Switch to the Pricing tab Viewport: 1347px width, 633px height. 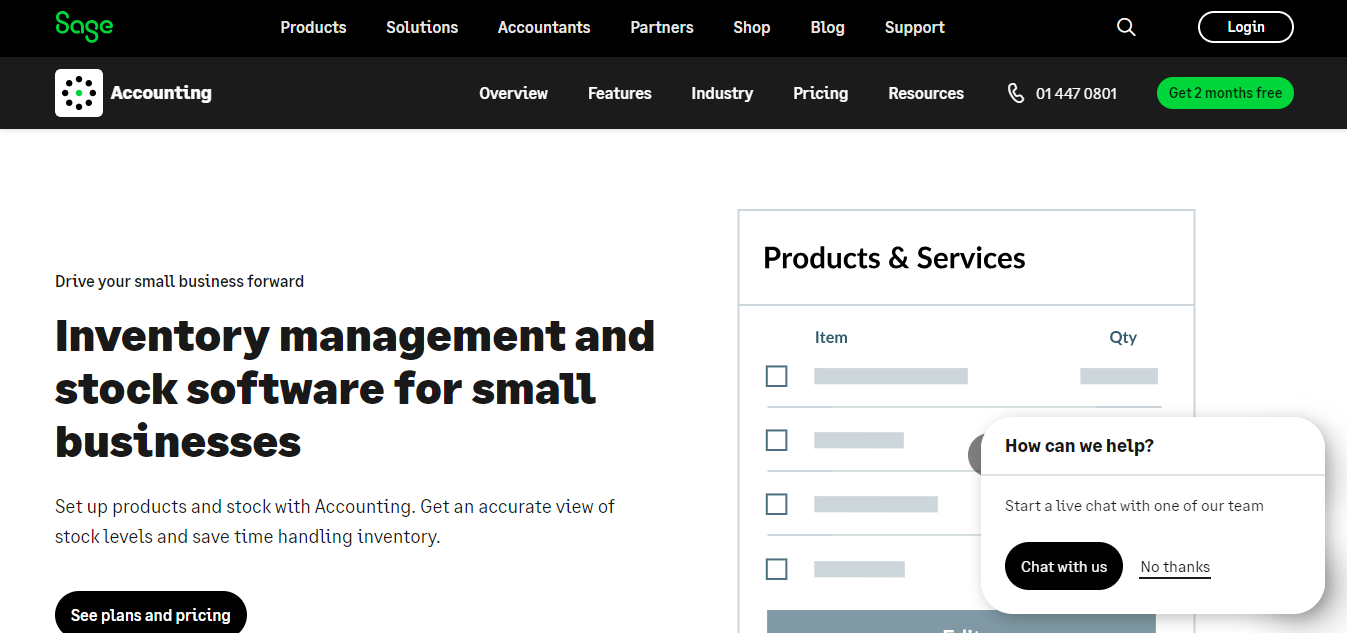820,92
